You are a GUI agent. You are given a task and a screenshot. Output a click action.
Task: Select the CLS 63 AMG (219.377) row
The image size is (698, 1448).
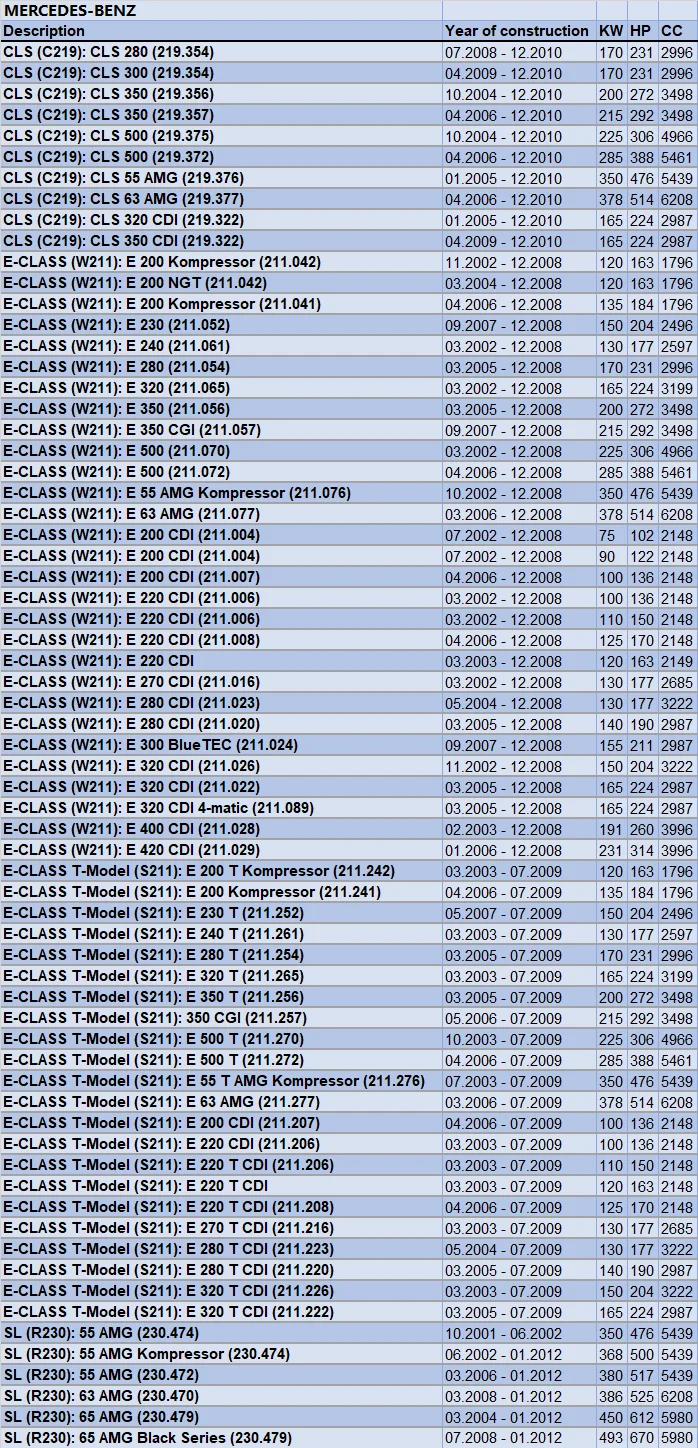[349, 199]
